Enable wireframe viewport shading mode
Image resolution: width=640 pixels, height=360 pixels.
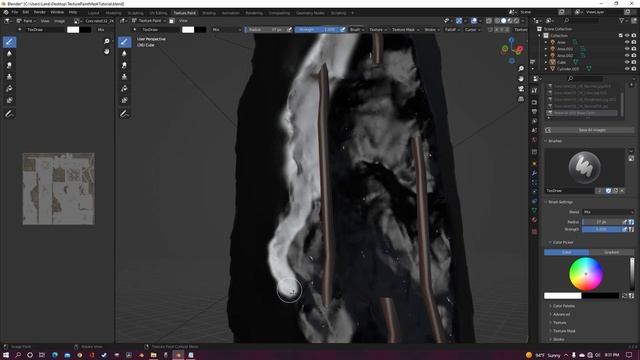(497, 20)
